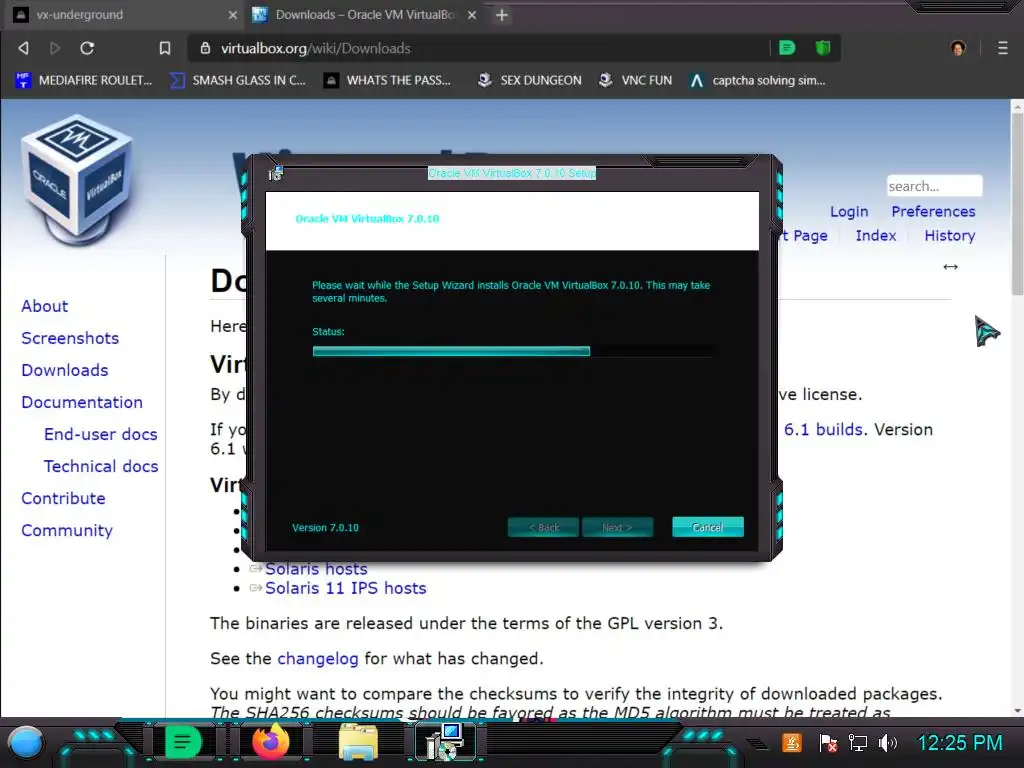Open End-user docs in the sidebar
This screenshot has width=1024, height=768.
pyautogui.click(x=101, y=434)
